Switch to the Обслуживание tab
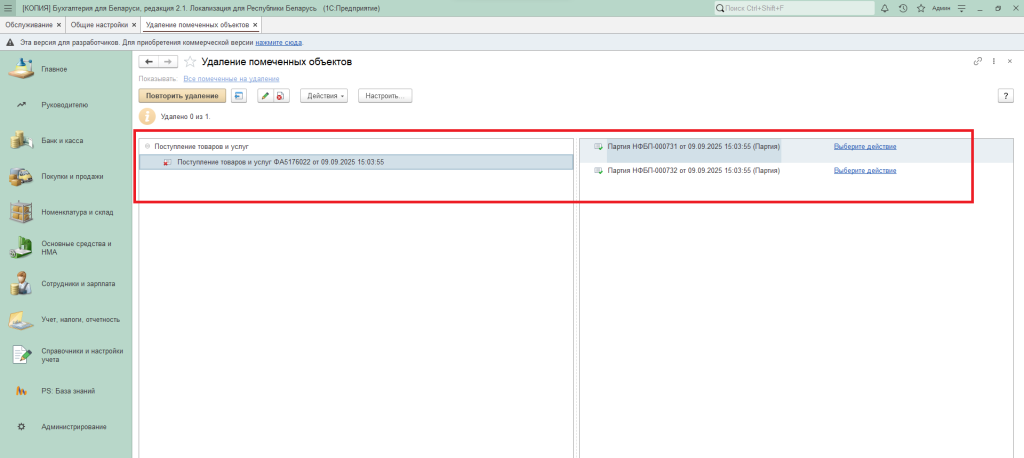The width and height of the screenshot is (1024, 458). point(29,24)
